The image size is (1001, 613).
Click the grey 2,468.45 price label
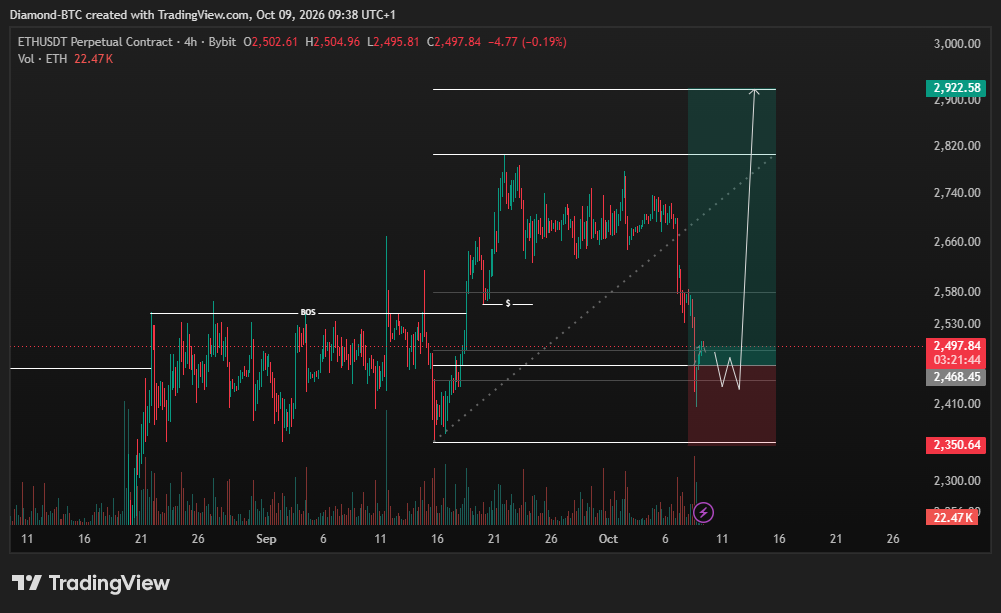(956, 377)
